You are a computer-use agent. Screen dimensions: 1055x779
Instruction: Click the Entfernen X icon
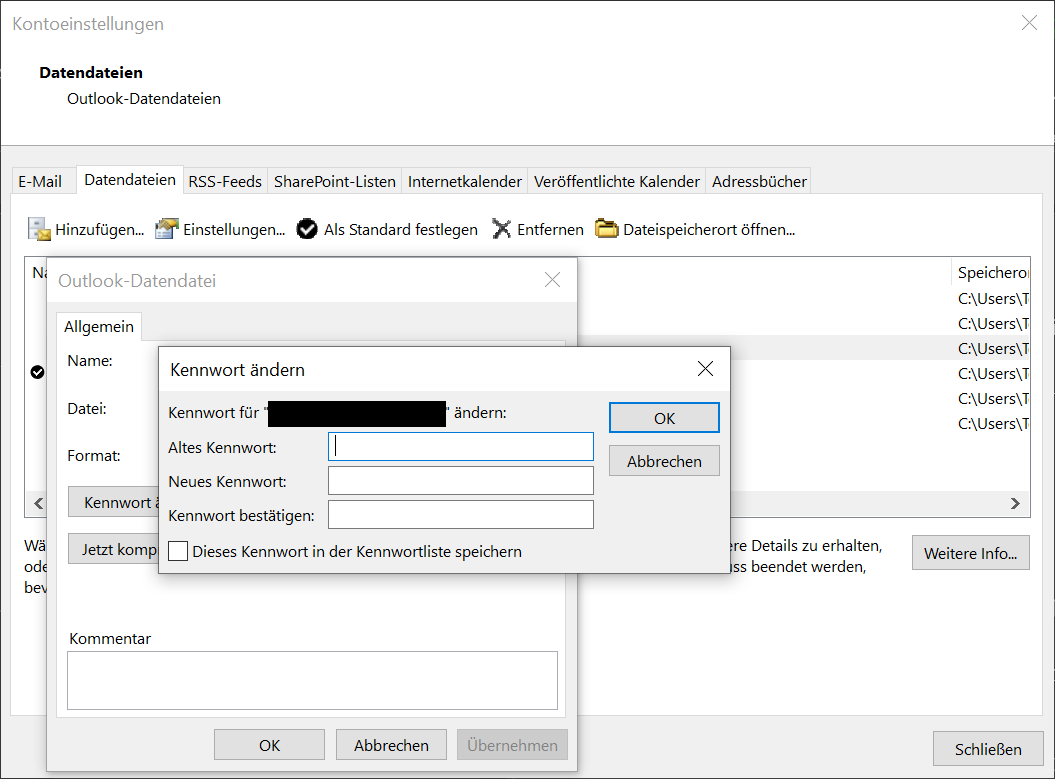tap(501, 229)
